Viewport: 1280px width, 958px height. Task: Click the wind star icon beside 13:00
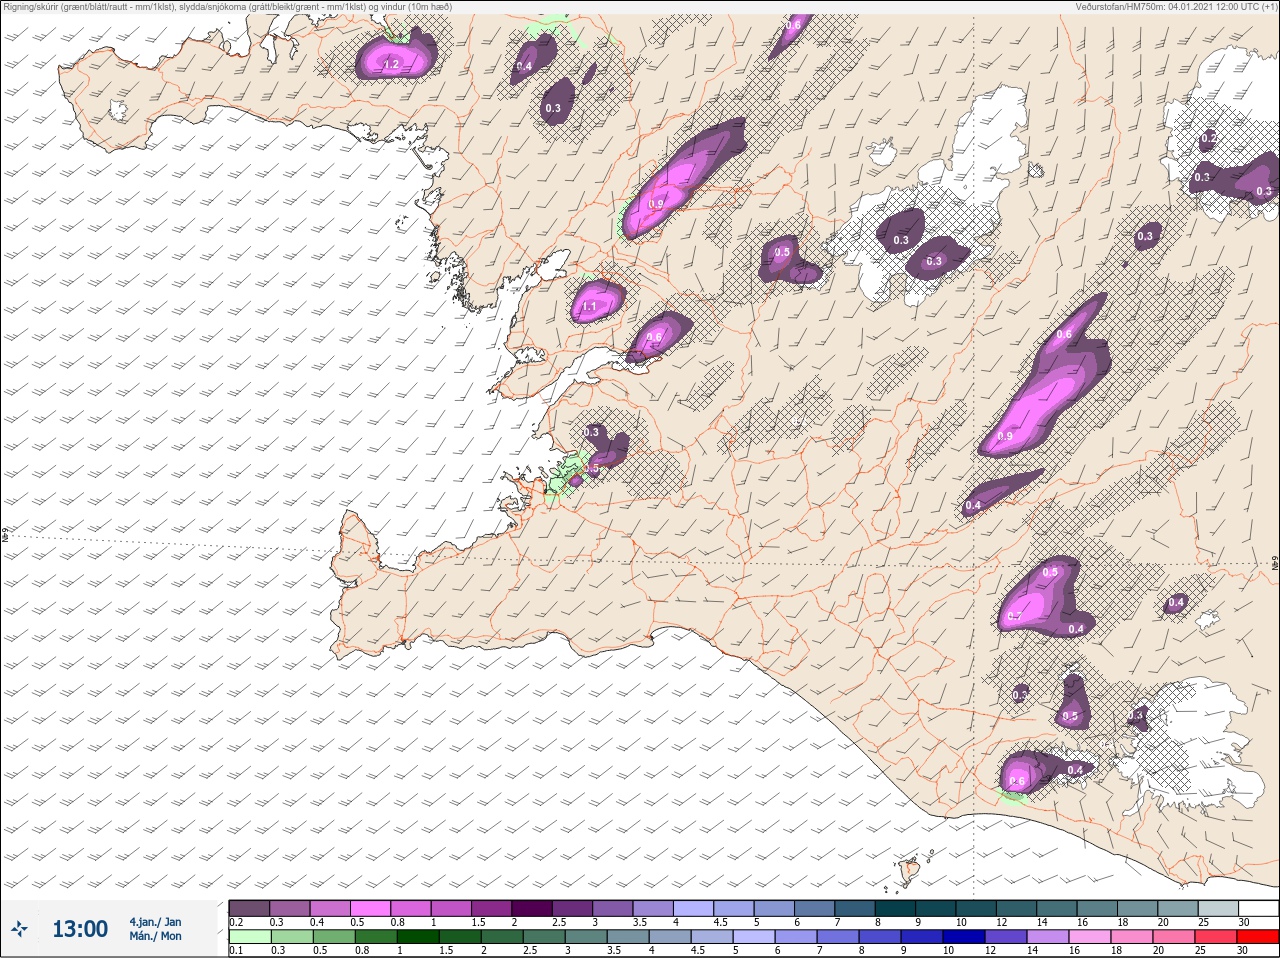click(20, 928)
